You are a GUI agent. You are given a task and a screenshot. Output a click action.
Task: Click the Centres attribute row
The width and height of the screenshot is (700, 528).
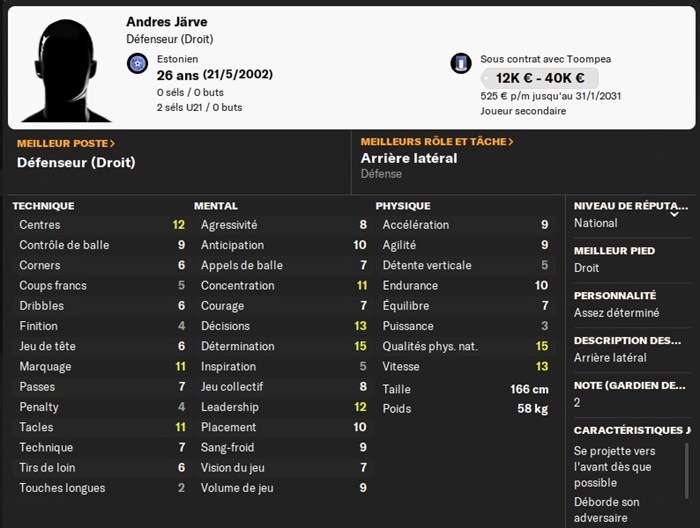(100, 225)
